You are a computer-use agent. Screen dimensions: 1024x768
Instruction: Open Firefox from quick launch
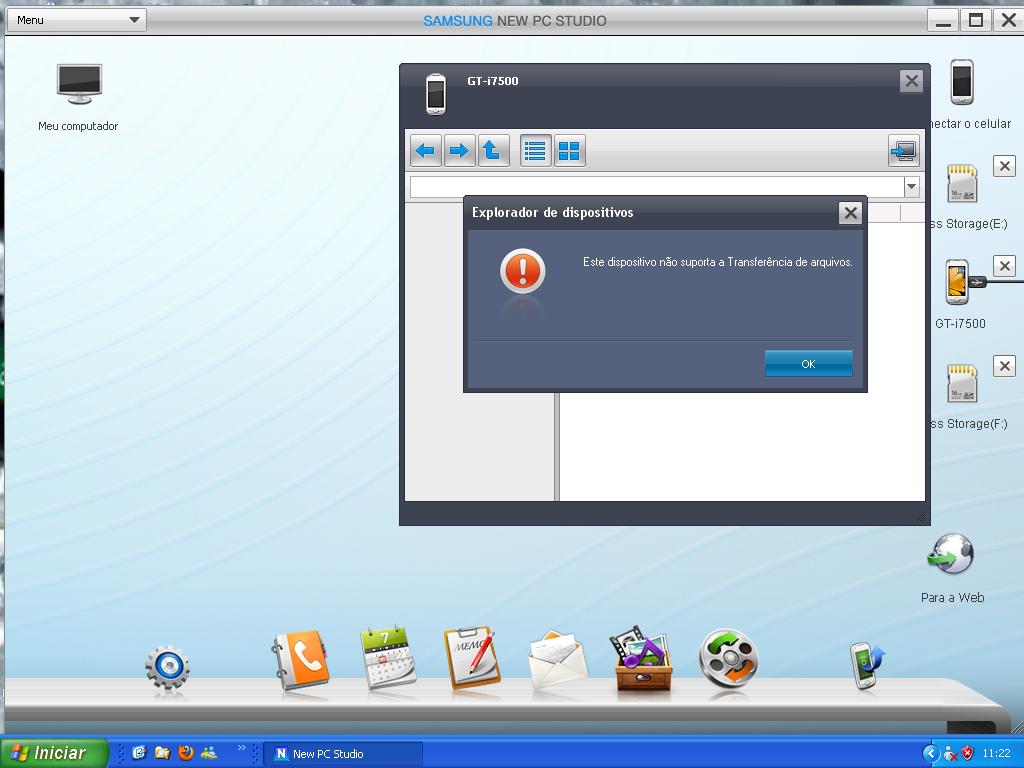186,753
